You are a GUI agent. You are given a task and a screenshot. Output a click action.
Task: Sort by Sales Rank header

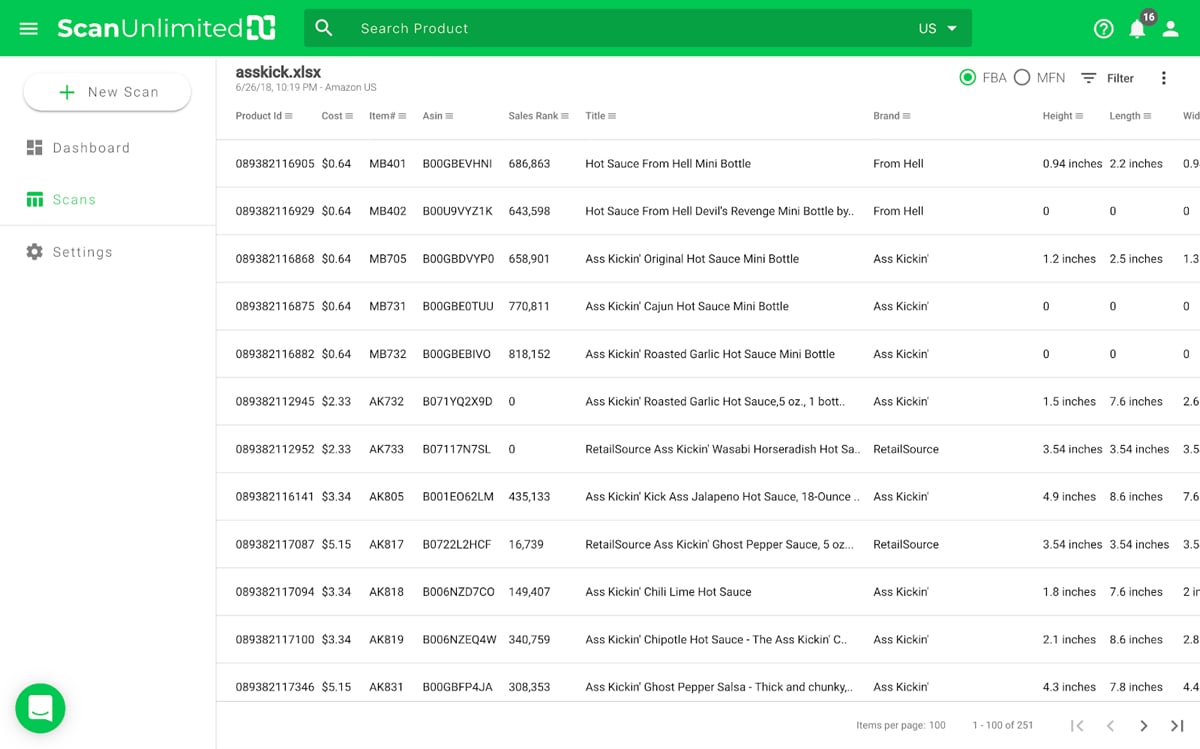click(533, 116)
